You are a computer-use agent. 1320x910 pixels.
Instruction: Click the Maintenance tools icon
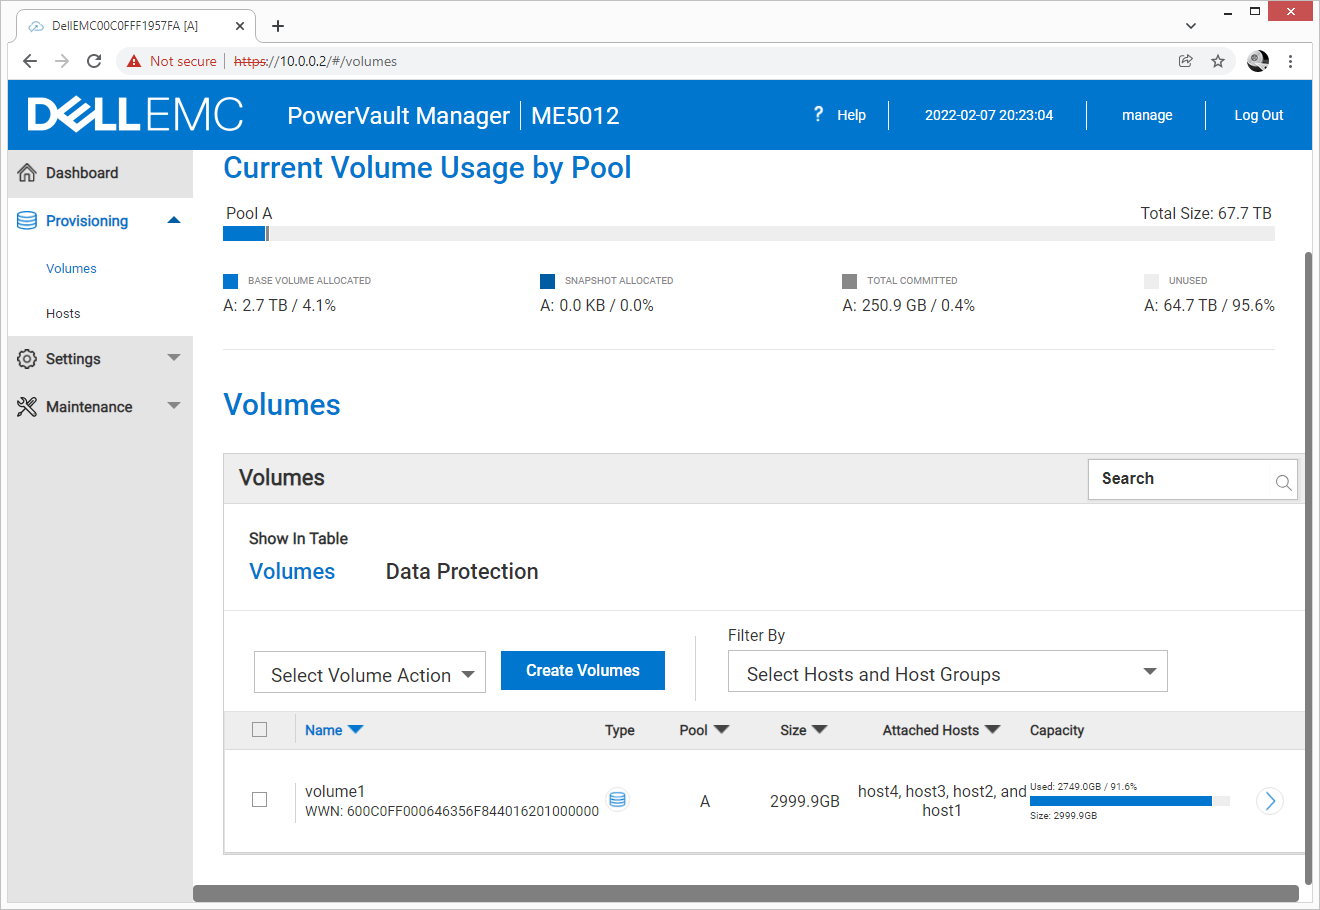click(27, 407)
